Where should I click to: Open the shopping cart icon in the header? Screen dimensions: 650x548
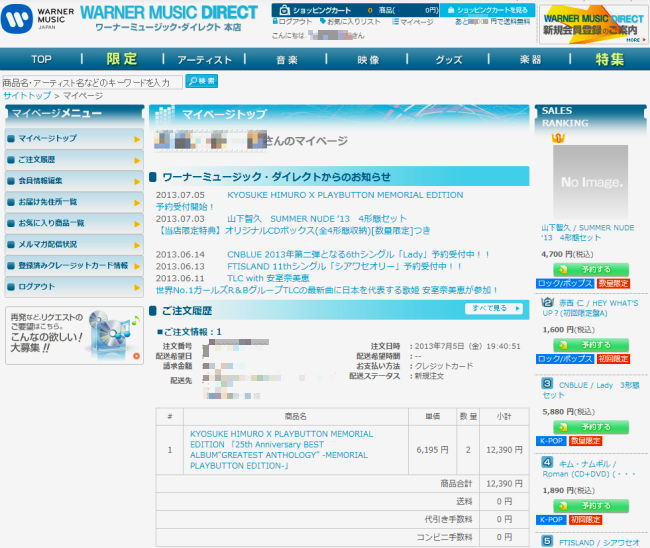pos(284,10)
